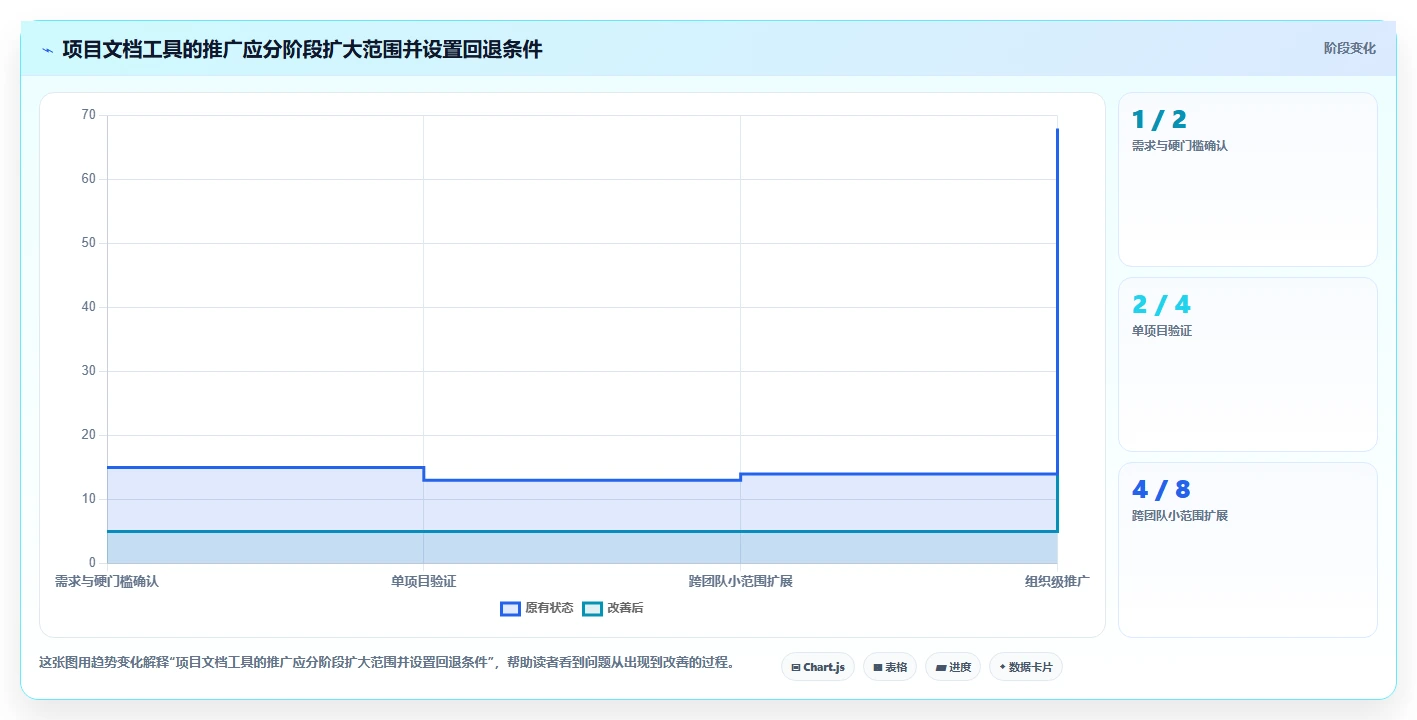This screenshot has width=1417, height=720.
Task: Click the 阶段变化 label in header
Action: click(x=1349, y=48)
